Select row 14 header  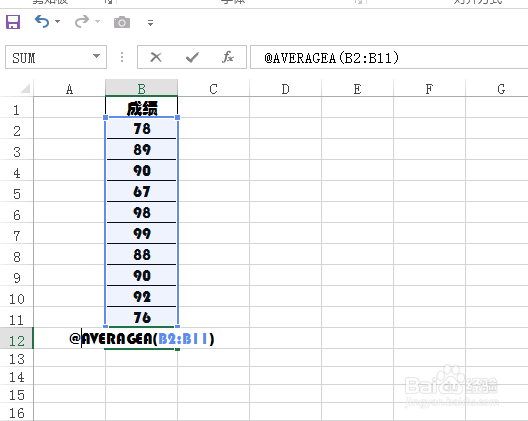pos(16,376)
